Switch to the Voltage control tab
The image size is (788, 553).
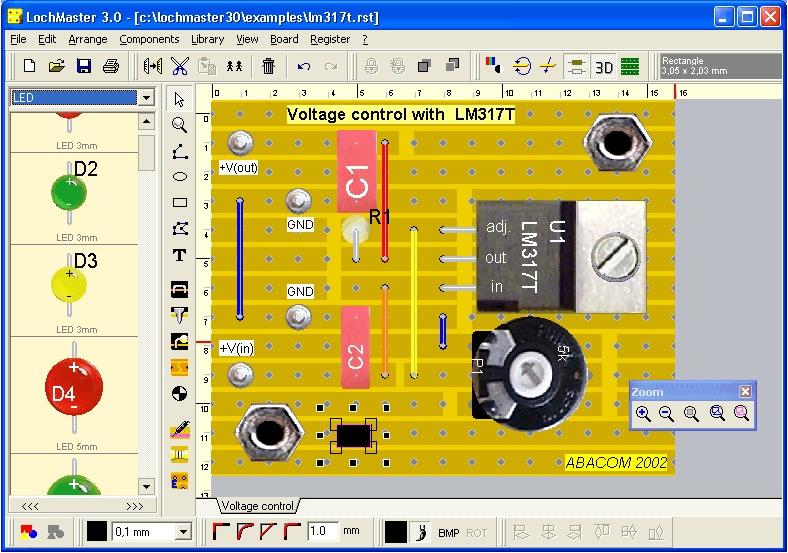pos(257,506)
